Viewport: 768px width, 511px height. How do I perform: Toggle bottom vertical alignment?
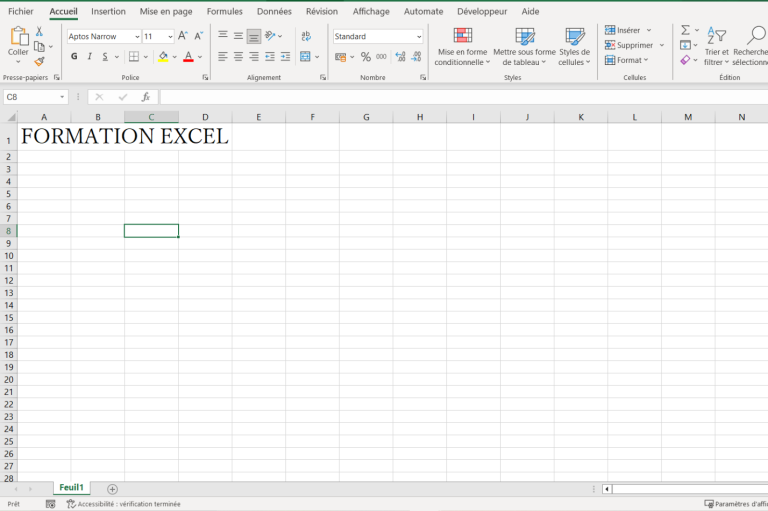coord(254,36)
